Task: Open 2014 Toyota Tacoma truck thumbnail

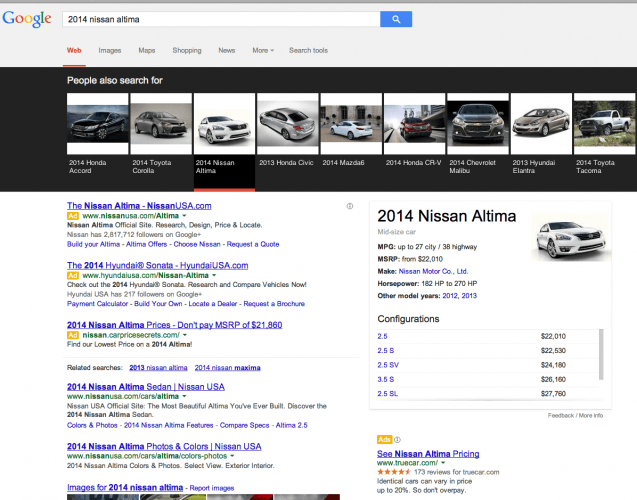Action: point(604,123)
